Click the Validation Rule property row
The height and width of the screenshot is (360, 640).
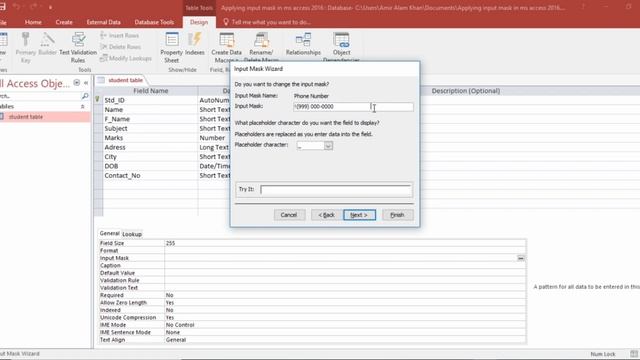point(312,280)
